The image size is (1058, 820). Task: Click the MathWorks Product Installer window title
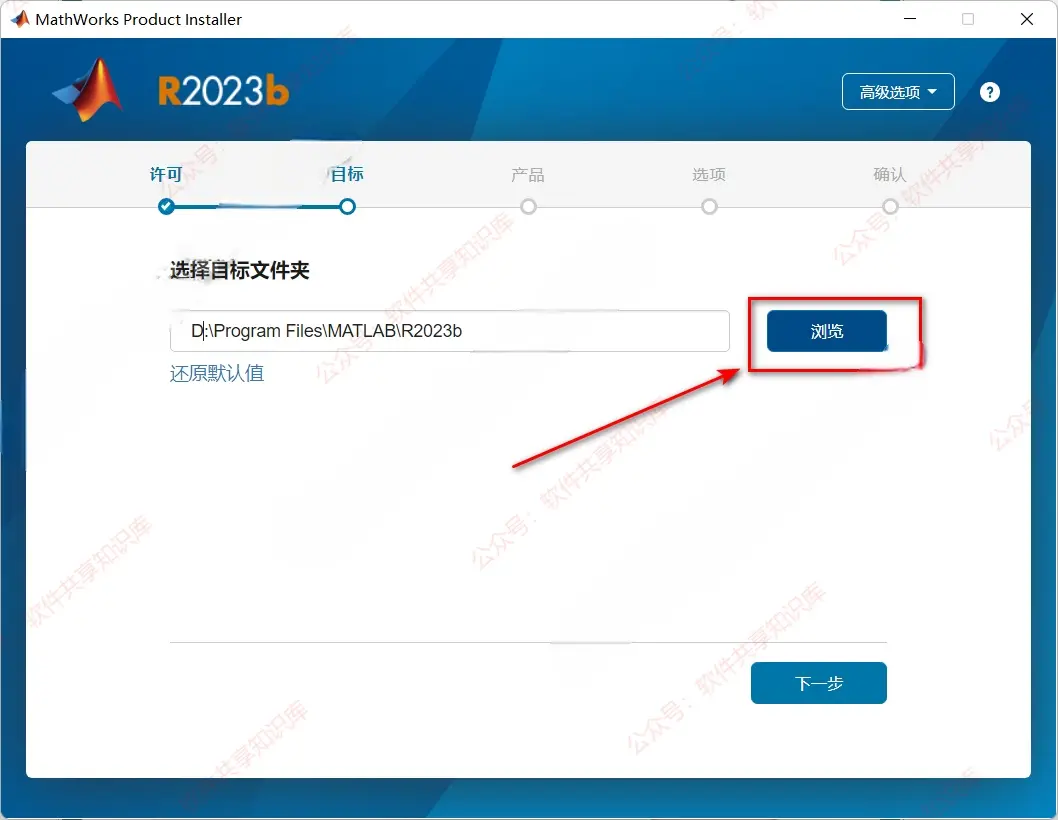[x=138, y=20]
